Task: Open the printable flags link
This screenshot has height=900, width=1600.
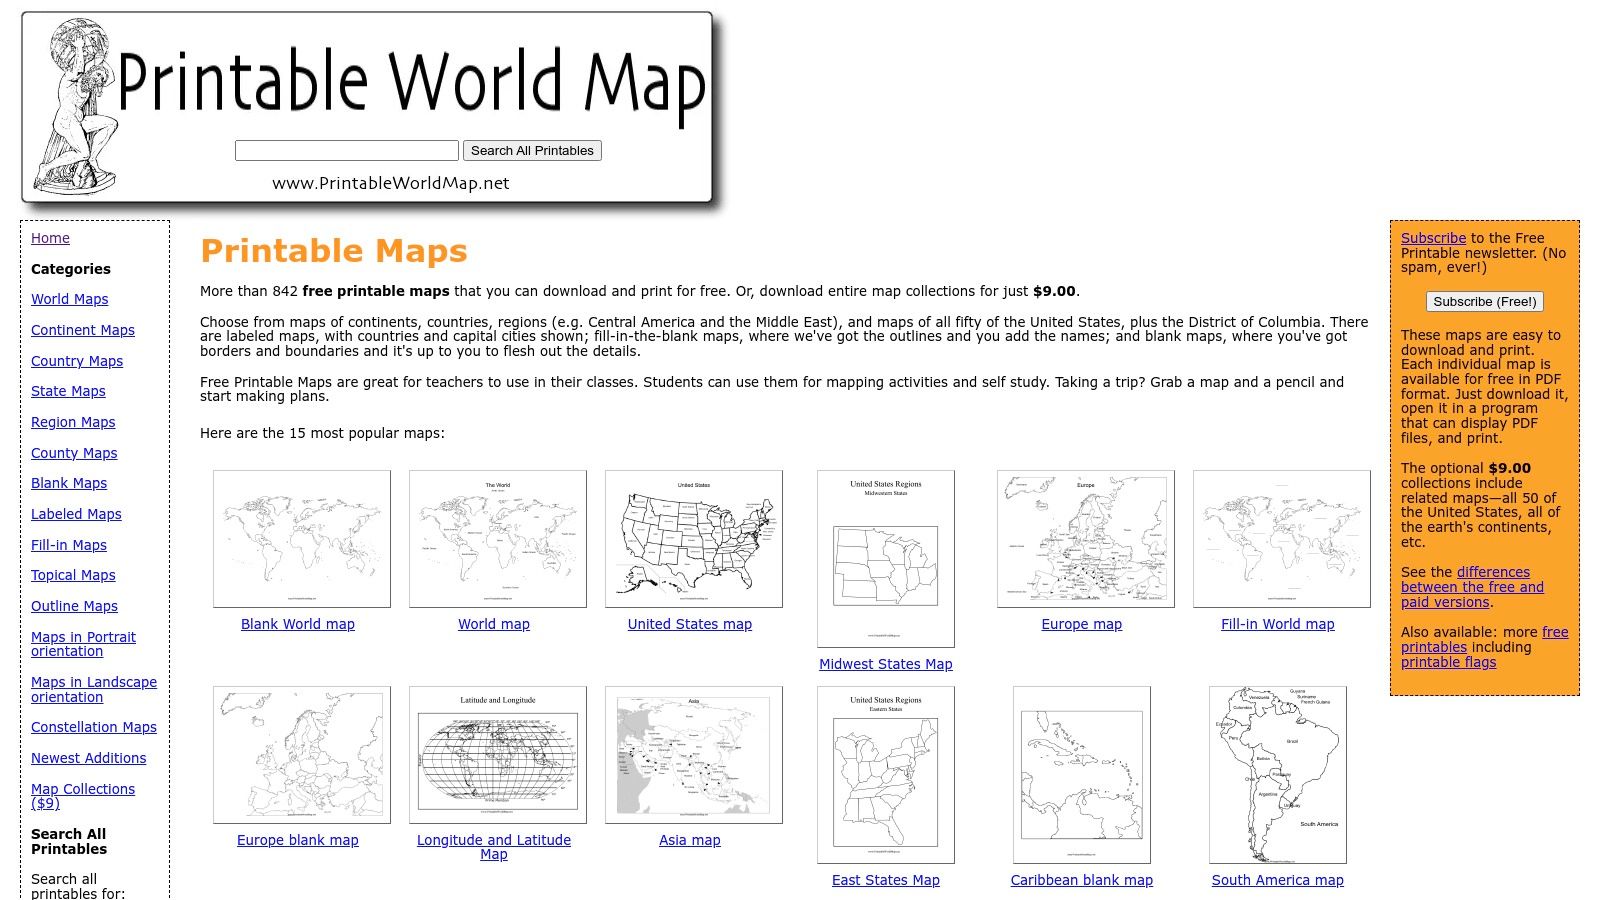Action: tap(1448, 662)
